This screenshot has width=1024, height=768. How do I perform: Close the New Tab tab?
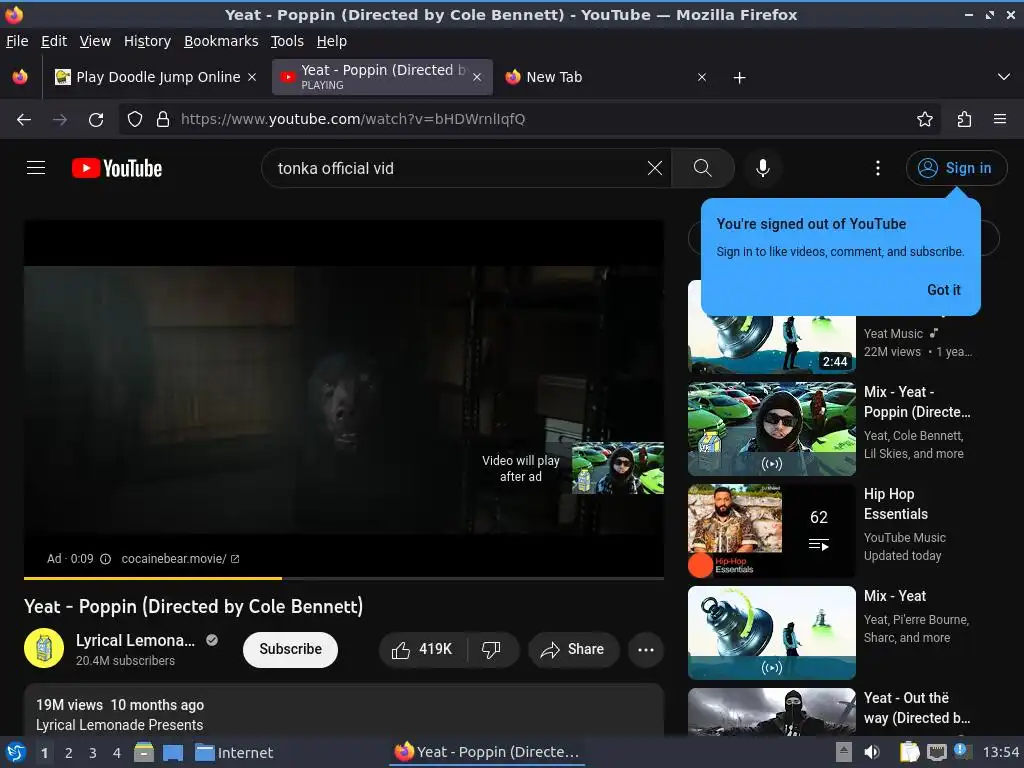coord(701,77)
